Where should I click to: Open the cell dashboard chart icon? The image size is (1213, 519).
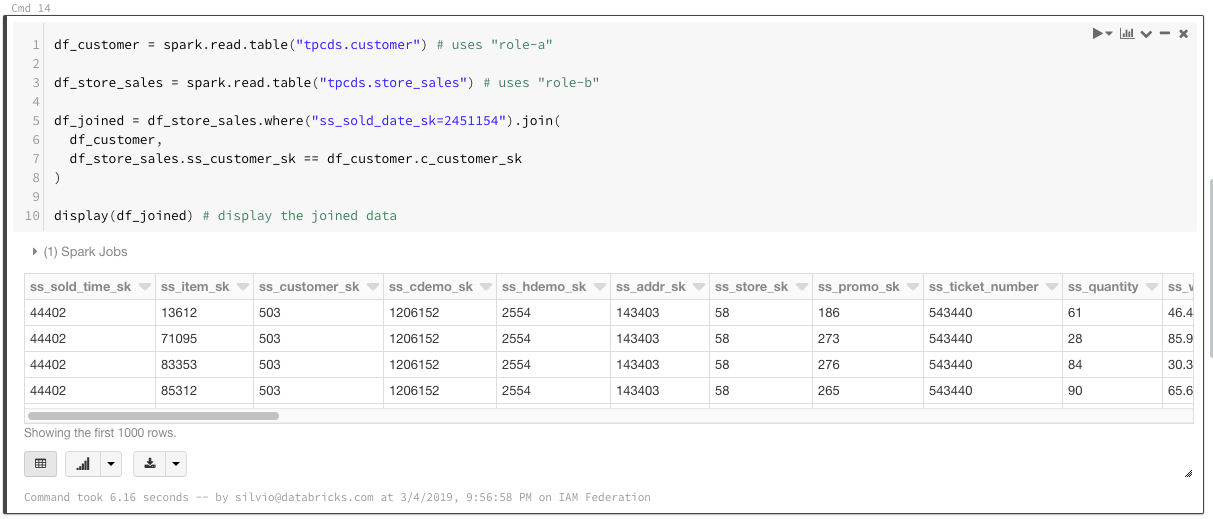click(1127, 34)
